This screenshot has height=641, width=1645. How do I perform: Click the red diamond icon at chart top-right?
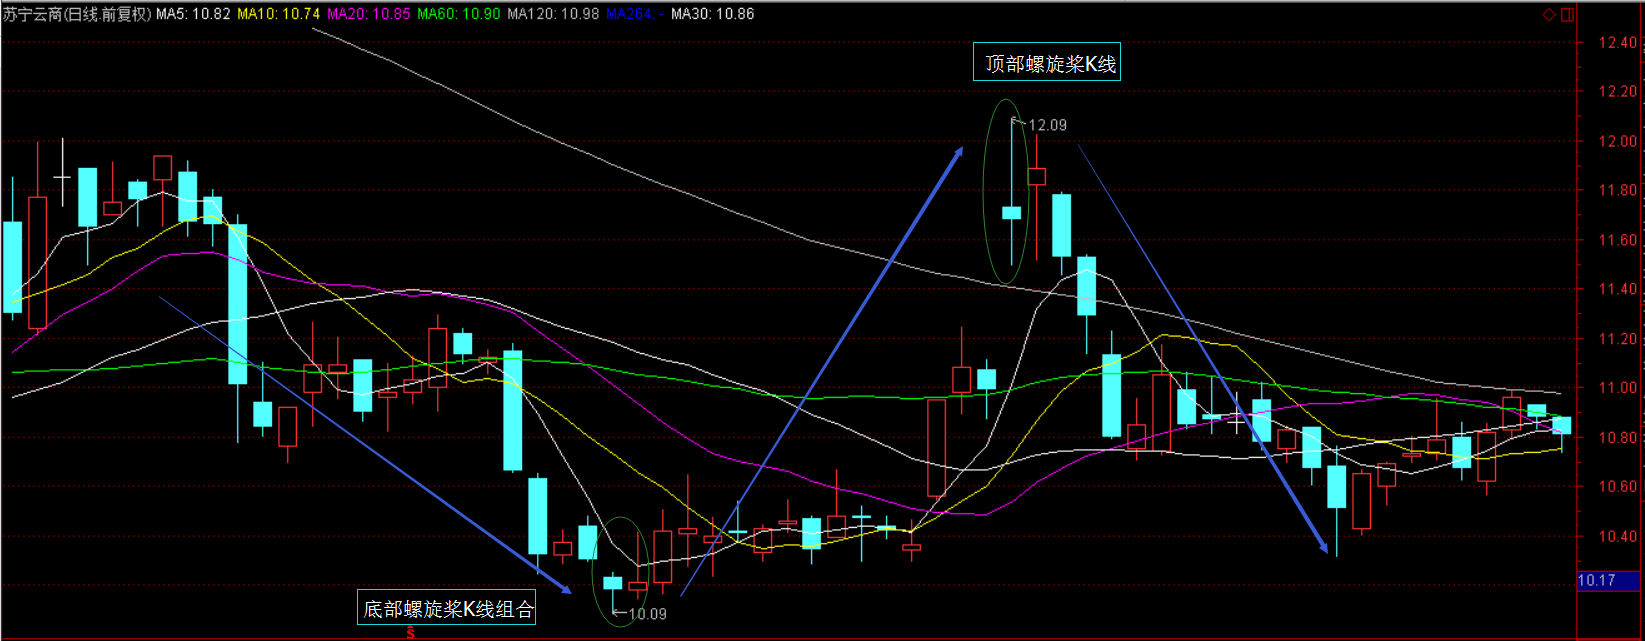(1549, 14)
